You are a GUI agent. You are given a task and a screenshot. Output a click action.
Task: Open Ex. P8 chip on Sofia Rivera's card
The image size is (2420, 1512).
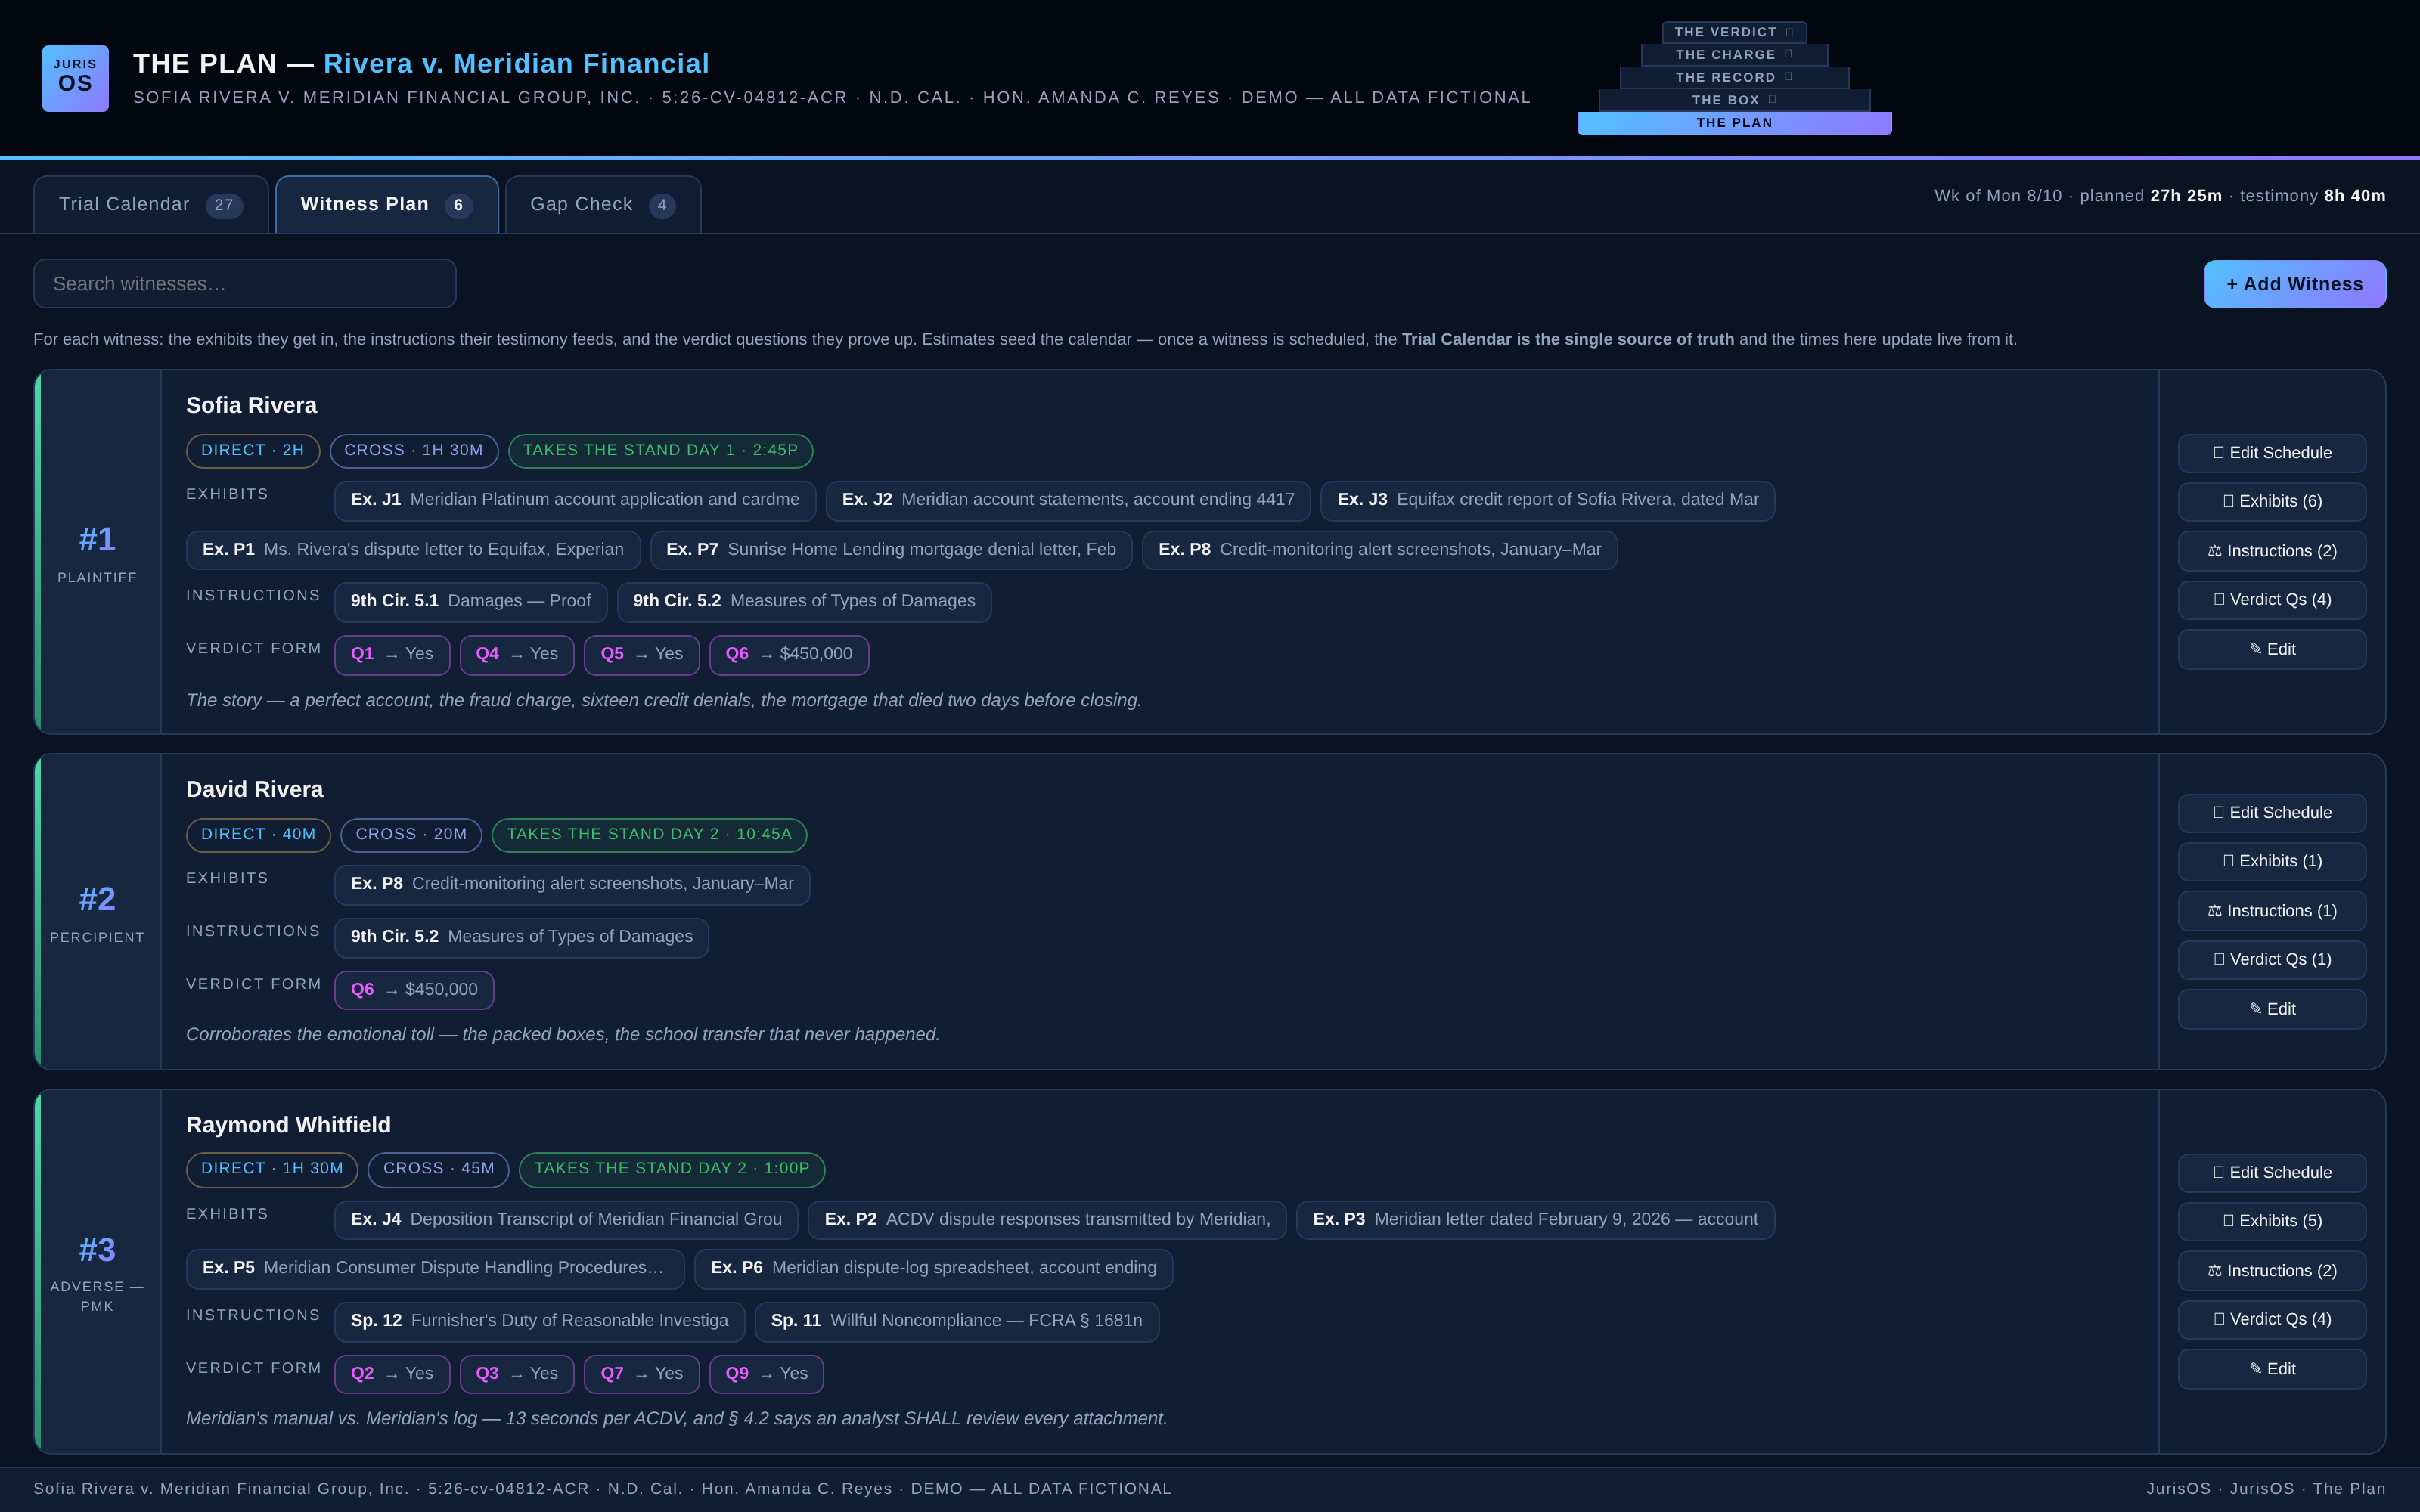pos(1380,550)
